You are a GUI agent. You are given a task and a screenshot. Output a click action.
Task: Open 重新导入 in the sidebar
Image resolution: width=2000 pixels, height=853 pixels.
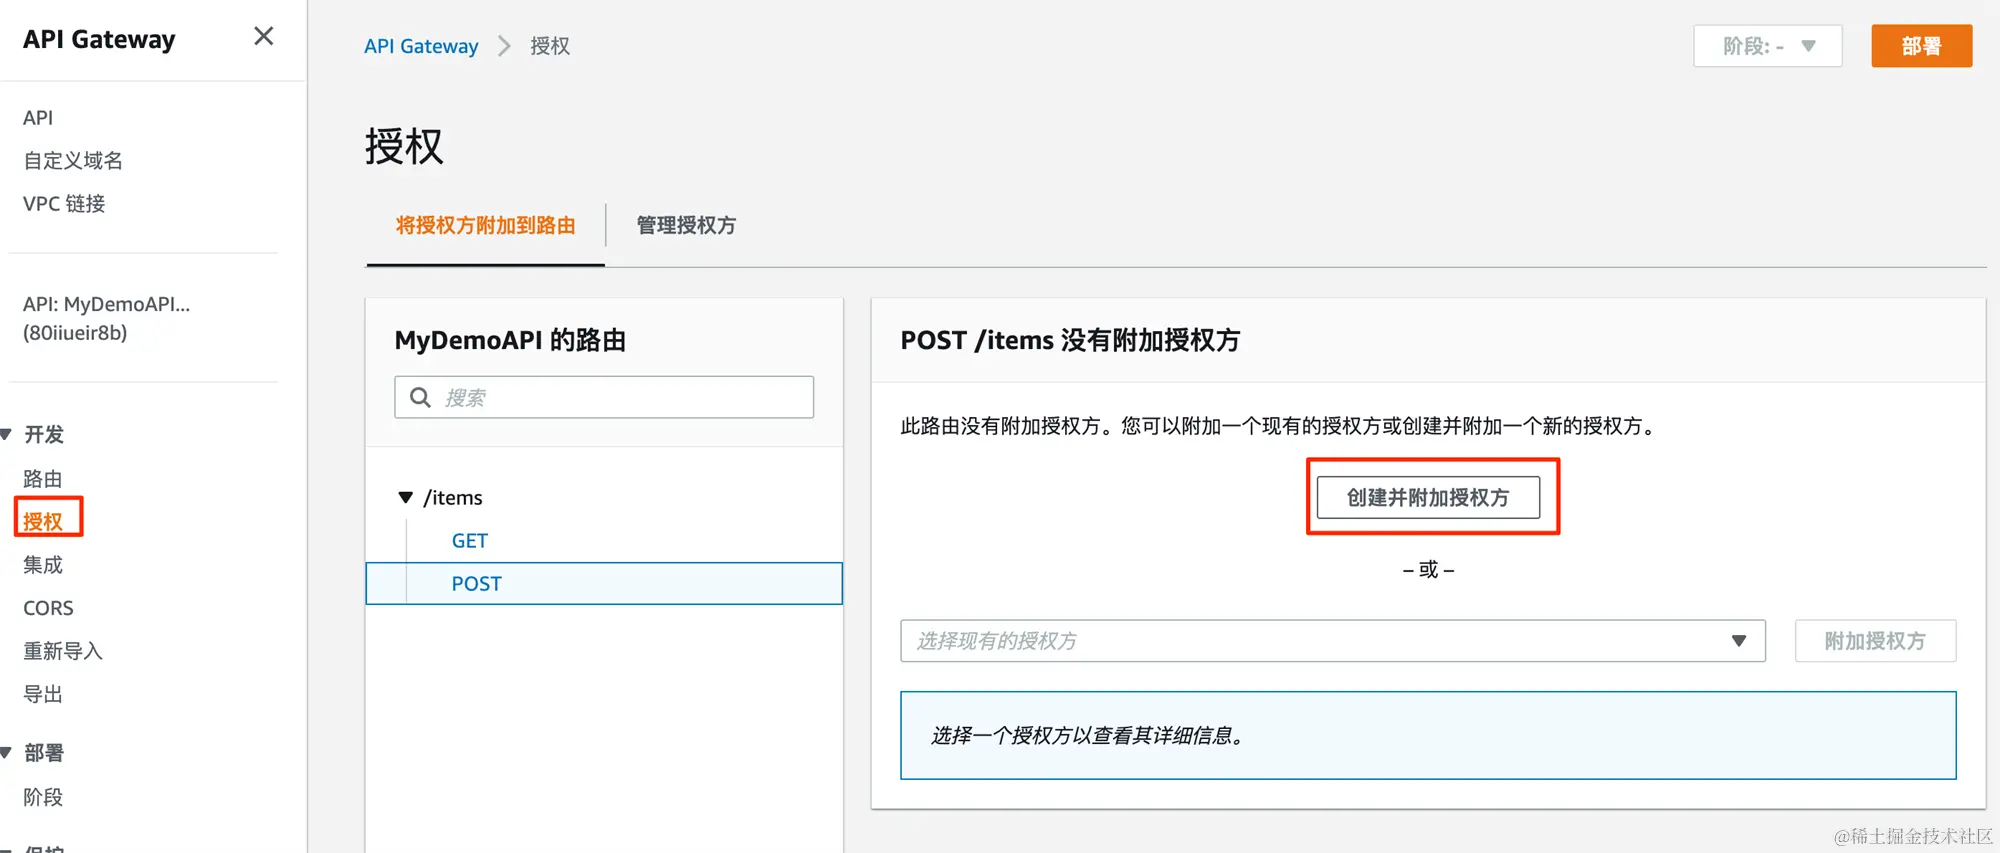tap(63, 651)
